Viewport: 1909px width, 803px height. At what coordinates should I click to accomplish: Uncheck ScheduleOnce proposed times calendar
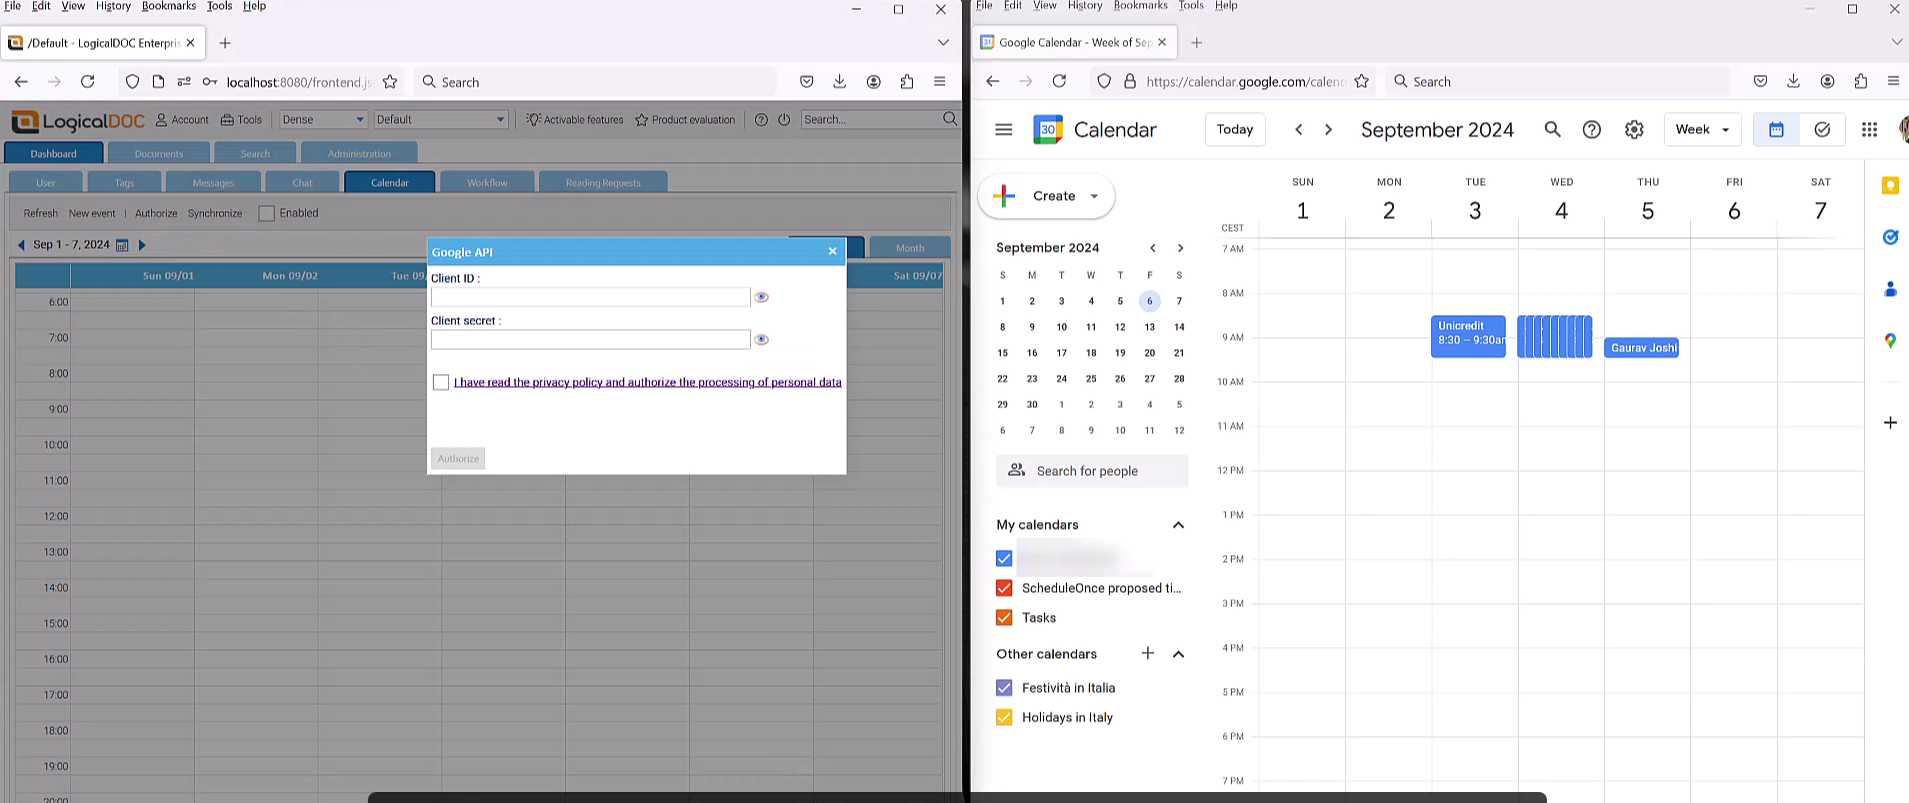[x=1004, y=588]
